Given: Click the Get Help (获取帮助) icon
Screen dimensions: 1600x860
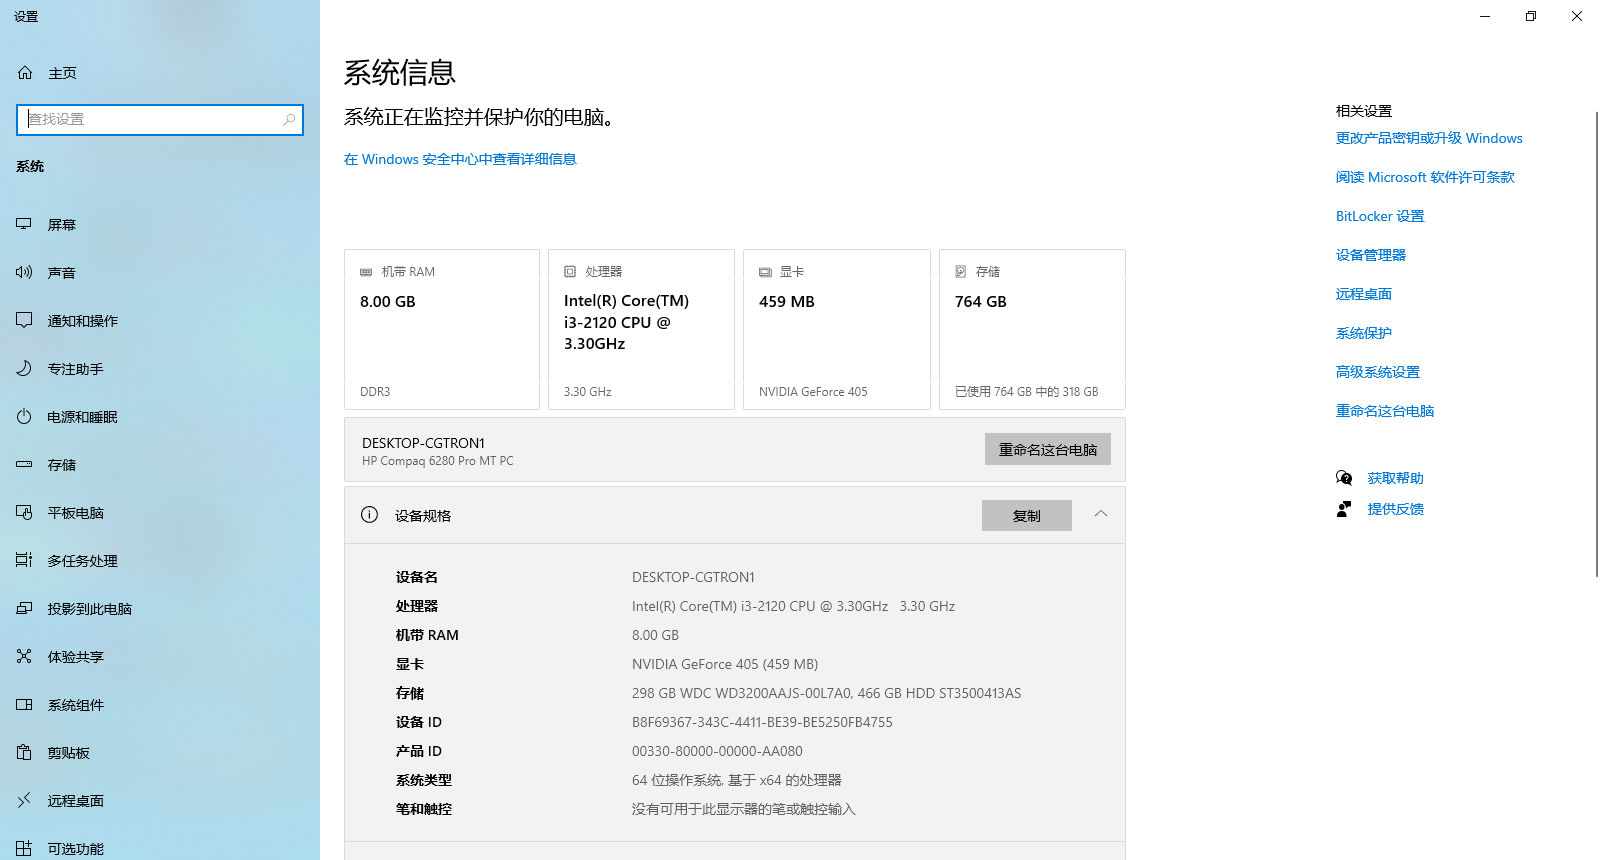Looking at the screenshot, I should coord(1344,478).
